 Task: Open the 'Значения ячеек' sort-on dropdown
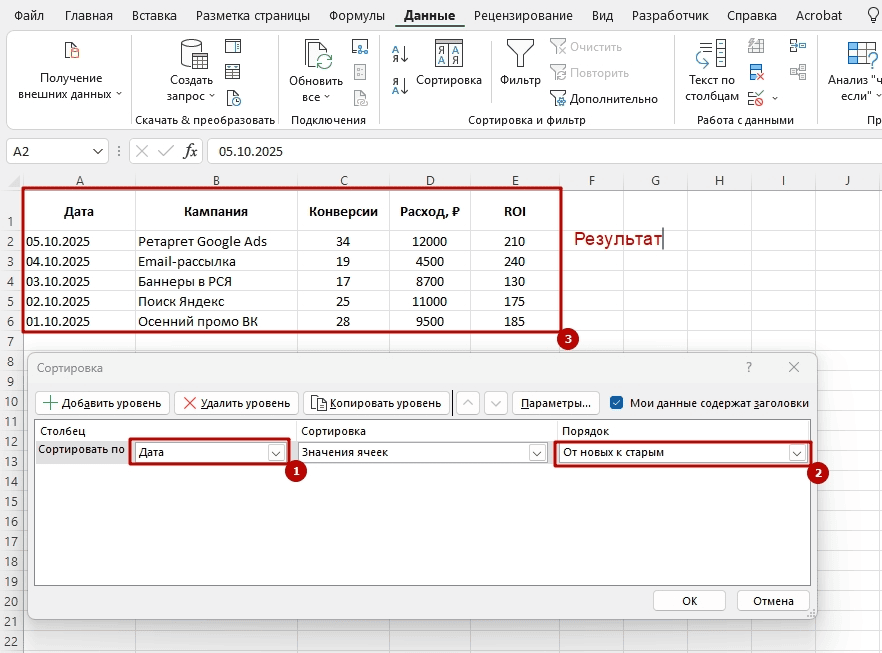click(x=537, y=453)
